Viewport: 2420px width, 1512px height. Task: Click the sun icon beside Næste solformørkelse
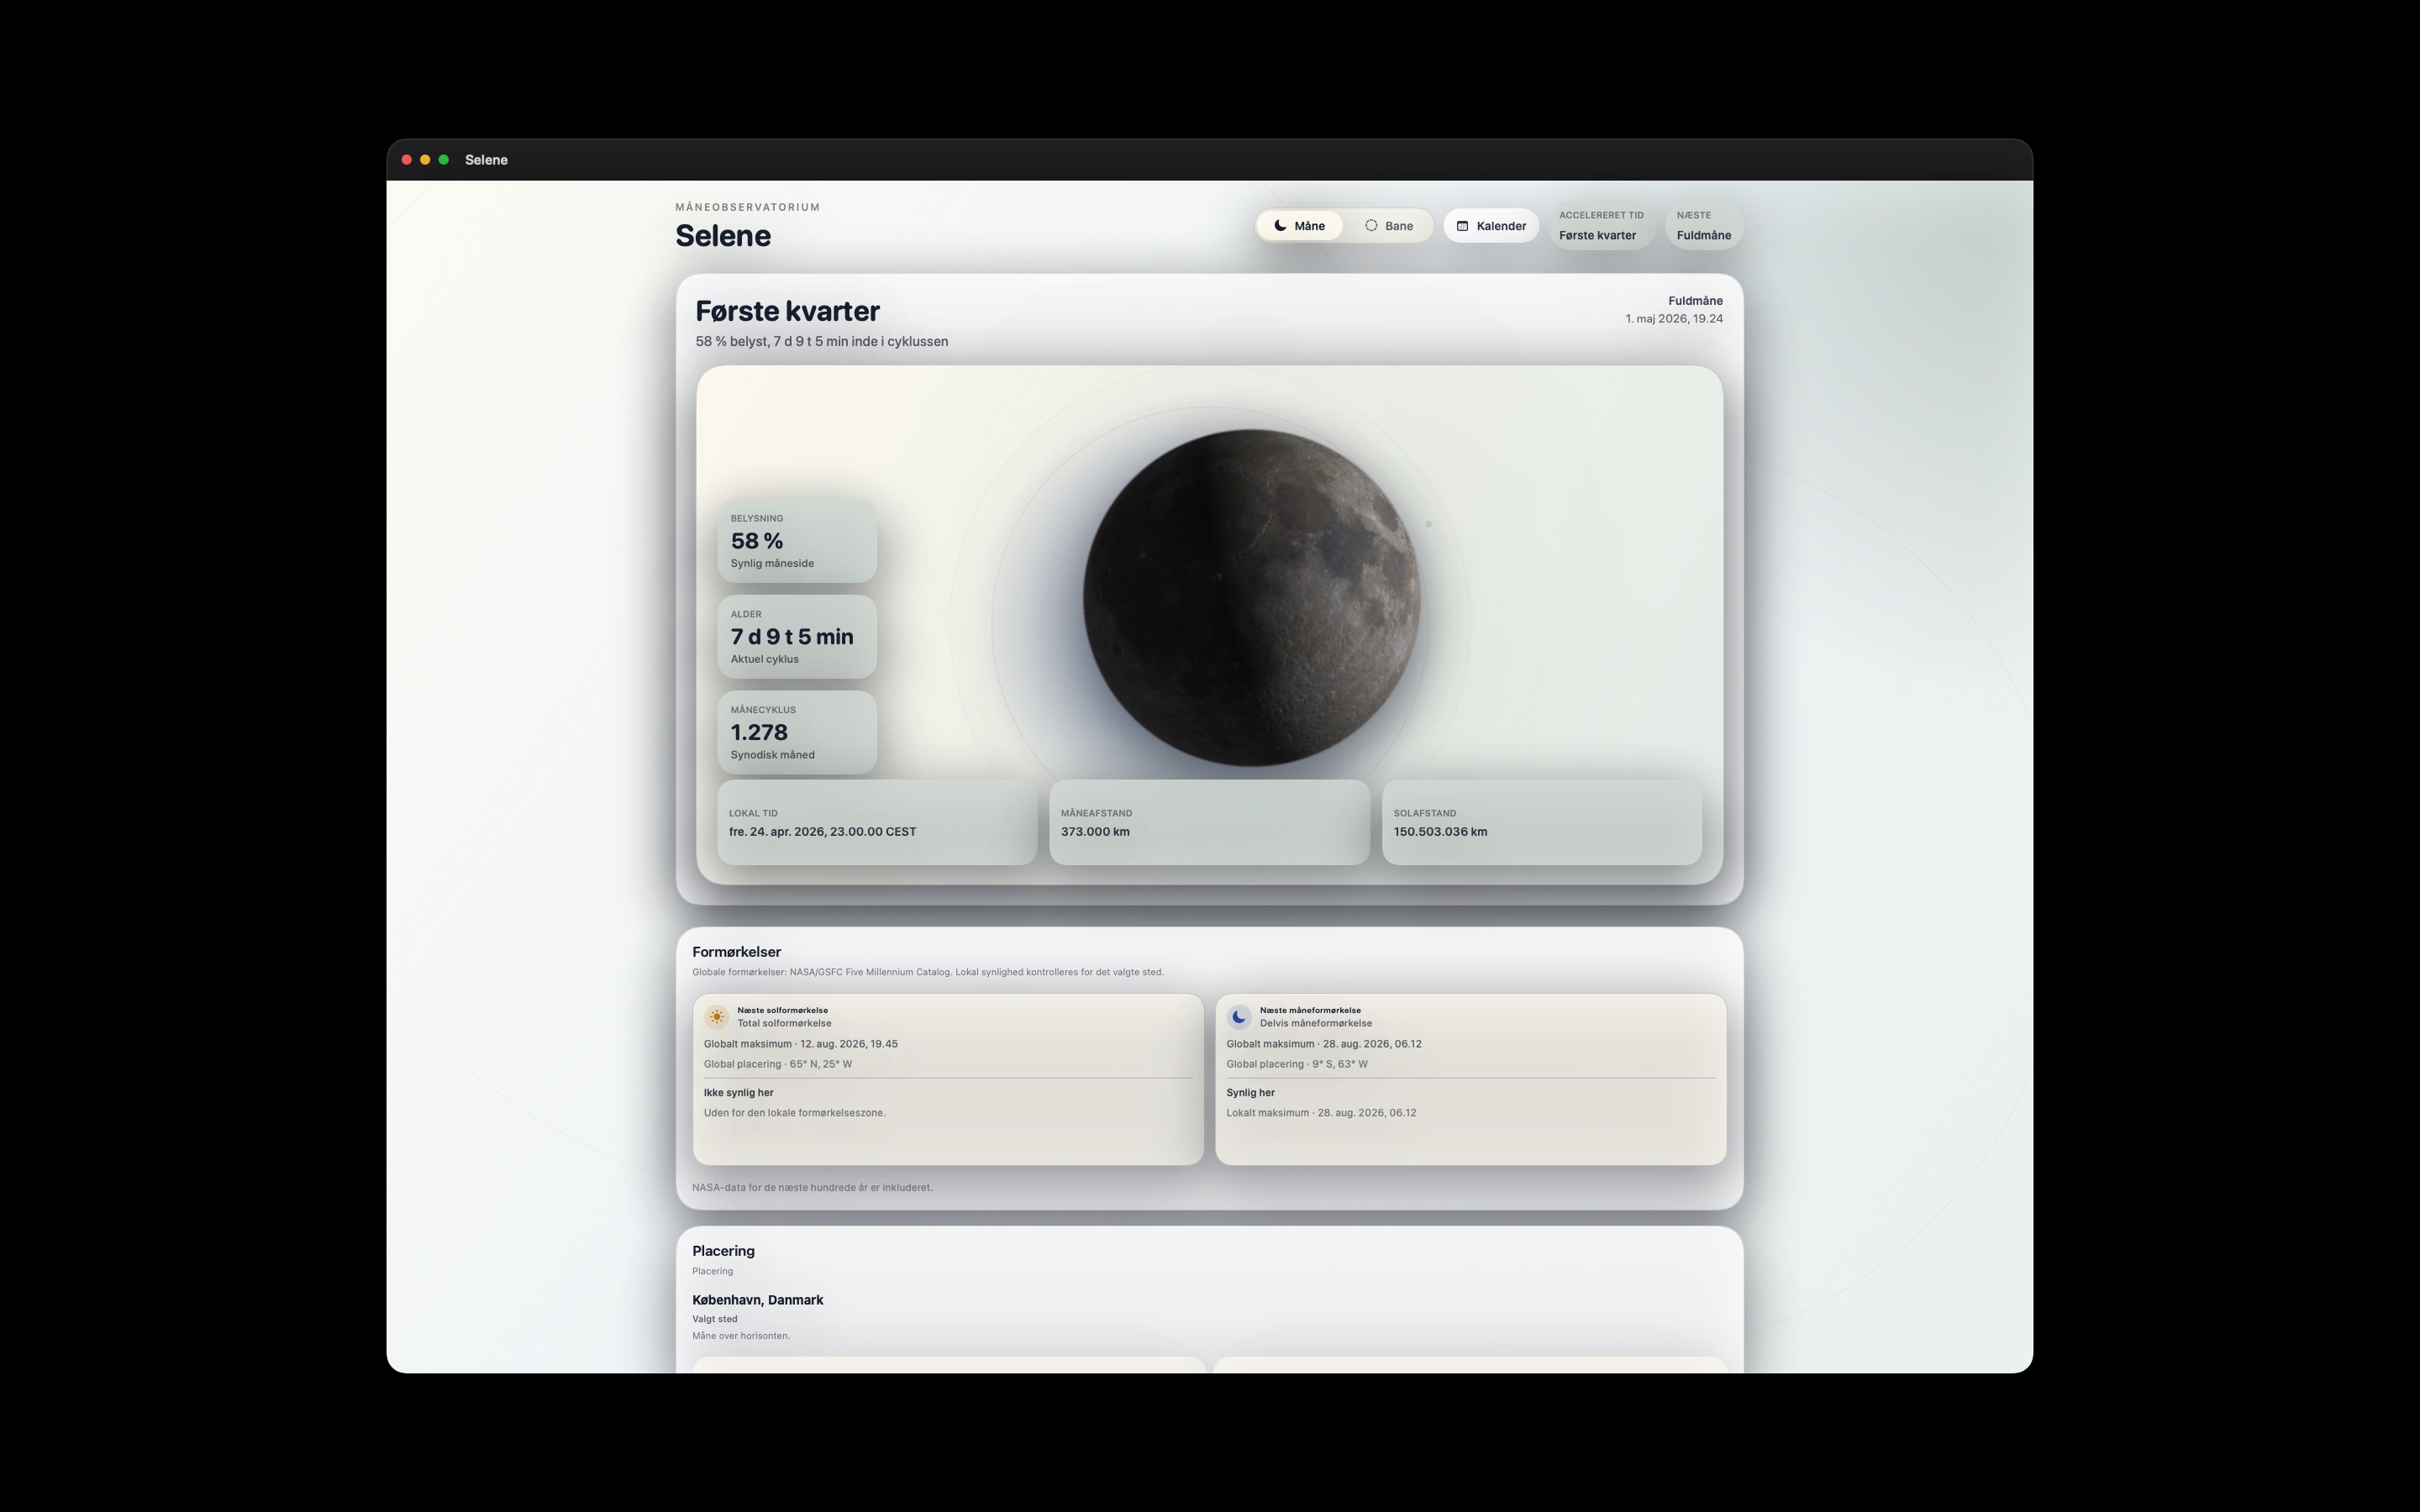717,1016
